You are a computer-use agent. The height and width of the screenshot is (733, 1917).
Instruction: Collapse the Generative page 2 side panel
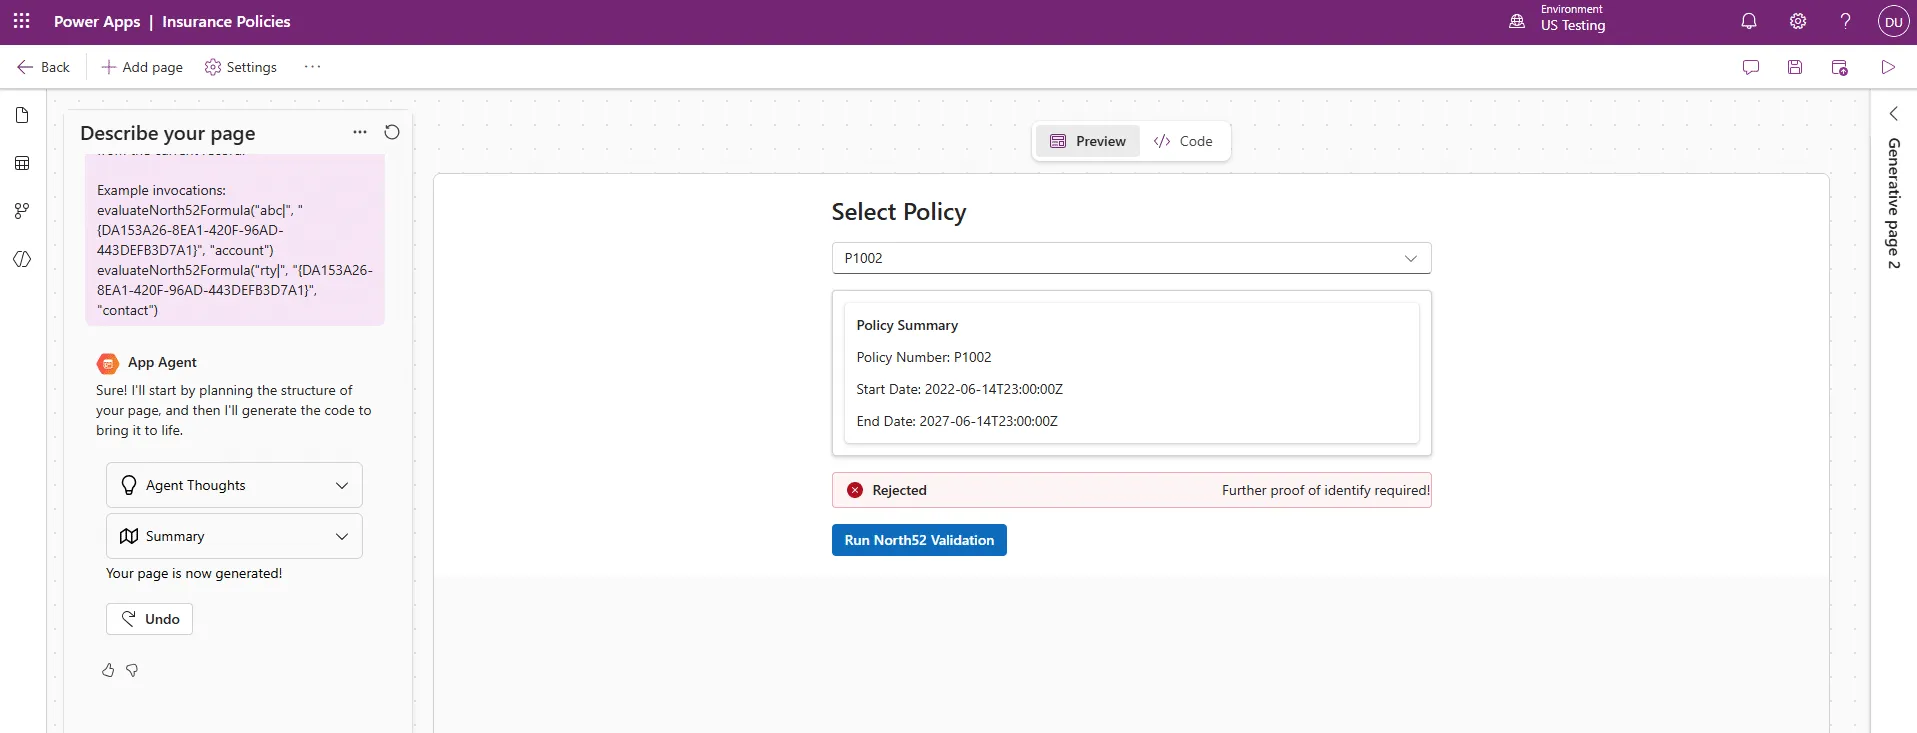point(1893,113)
